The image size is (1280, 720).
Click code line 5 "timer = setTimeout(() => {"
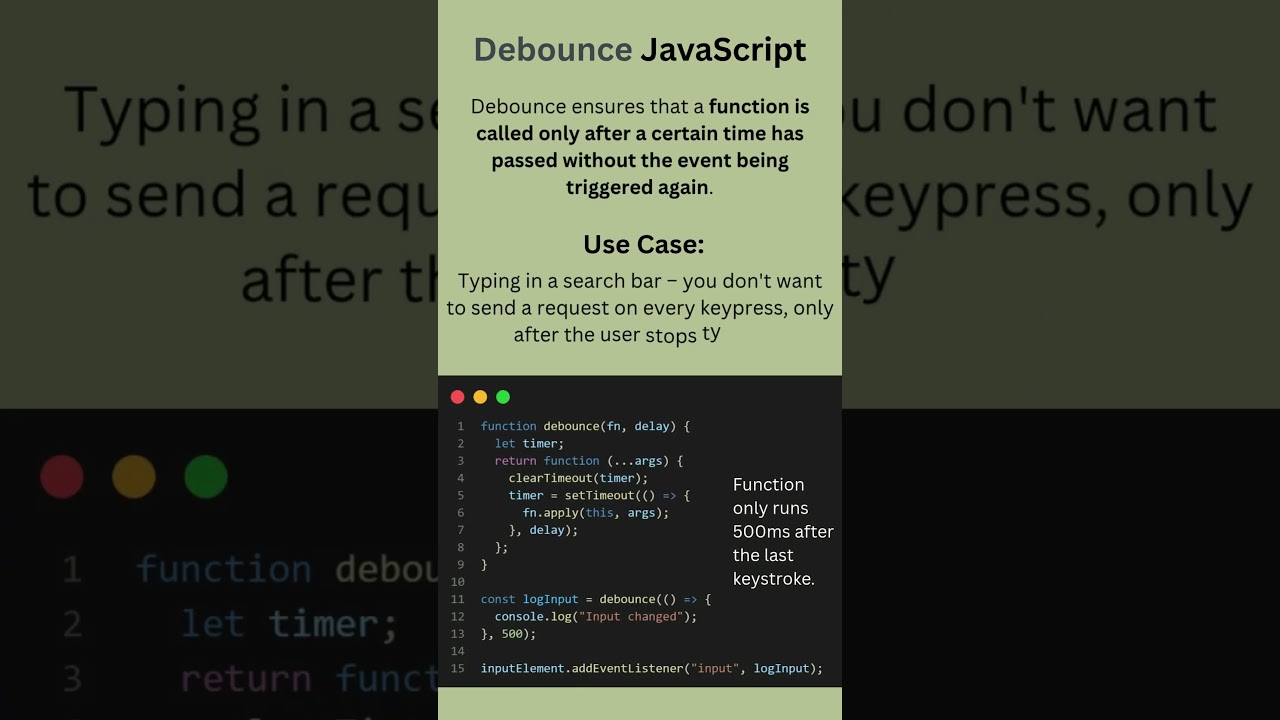[599, 495]
